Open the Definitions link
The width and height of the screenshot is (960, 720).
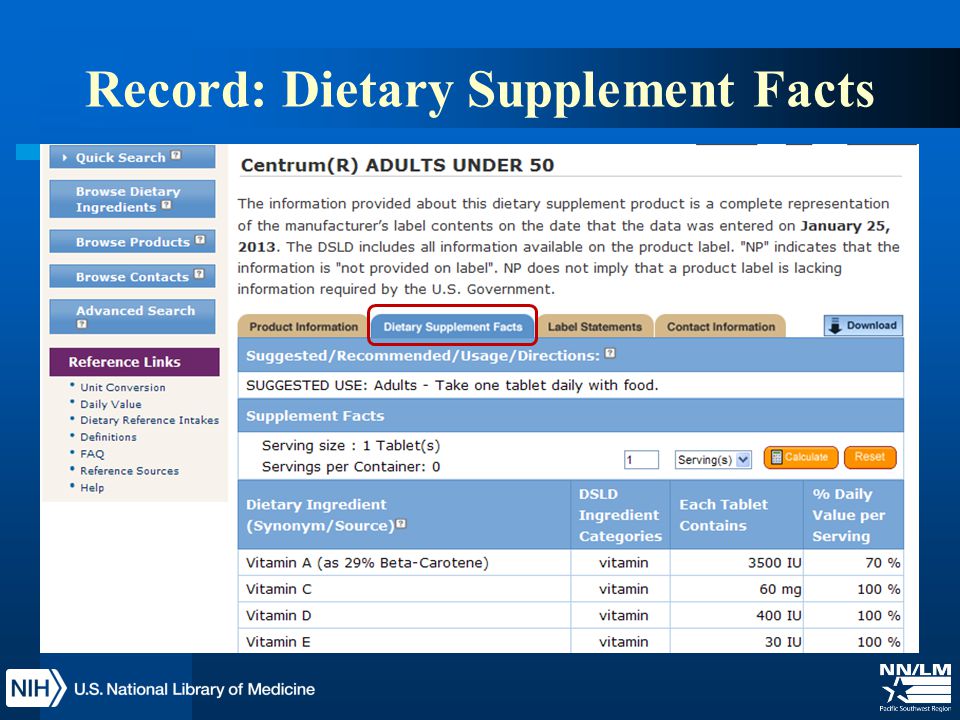[108, 437]
